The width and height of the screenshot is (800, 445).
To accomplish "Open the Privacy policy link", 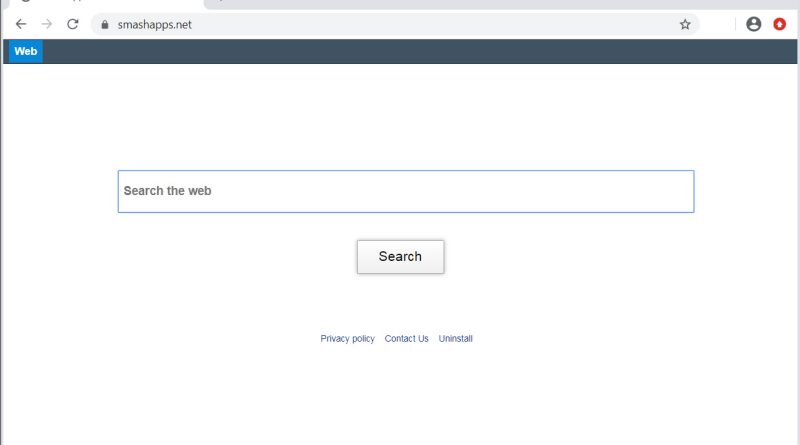I will click(x=347, y=339).
